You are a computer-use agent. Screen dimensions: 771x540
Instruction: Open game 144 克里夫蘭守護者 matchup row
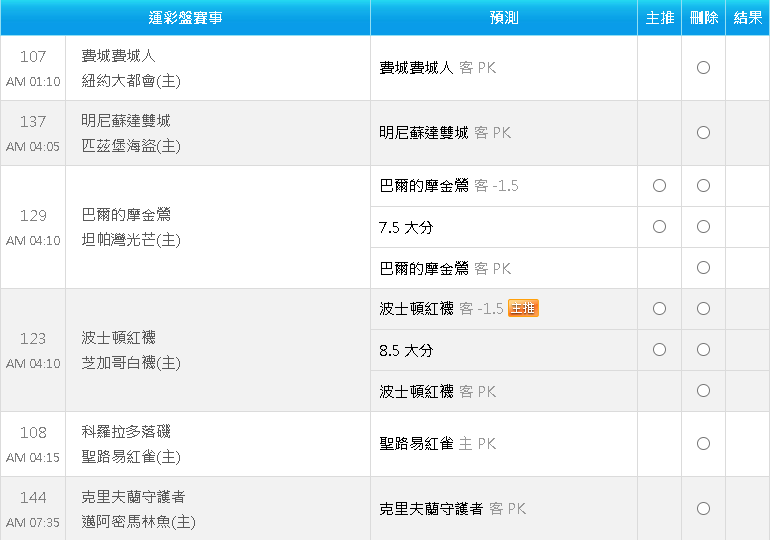coord(185,509)
